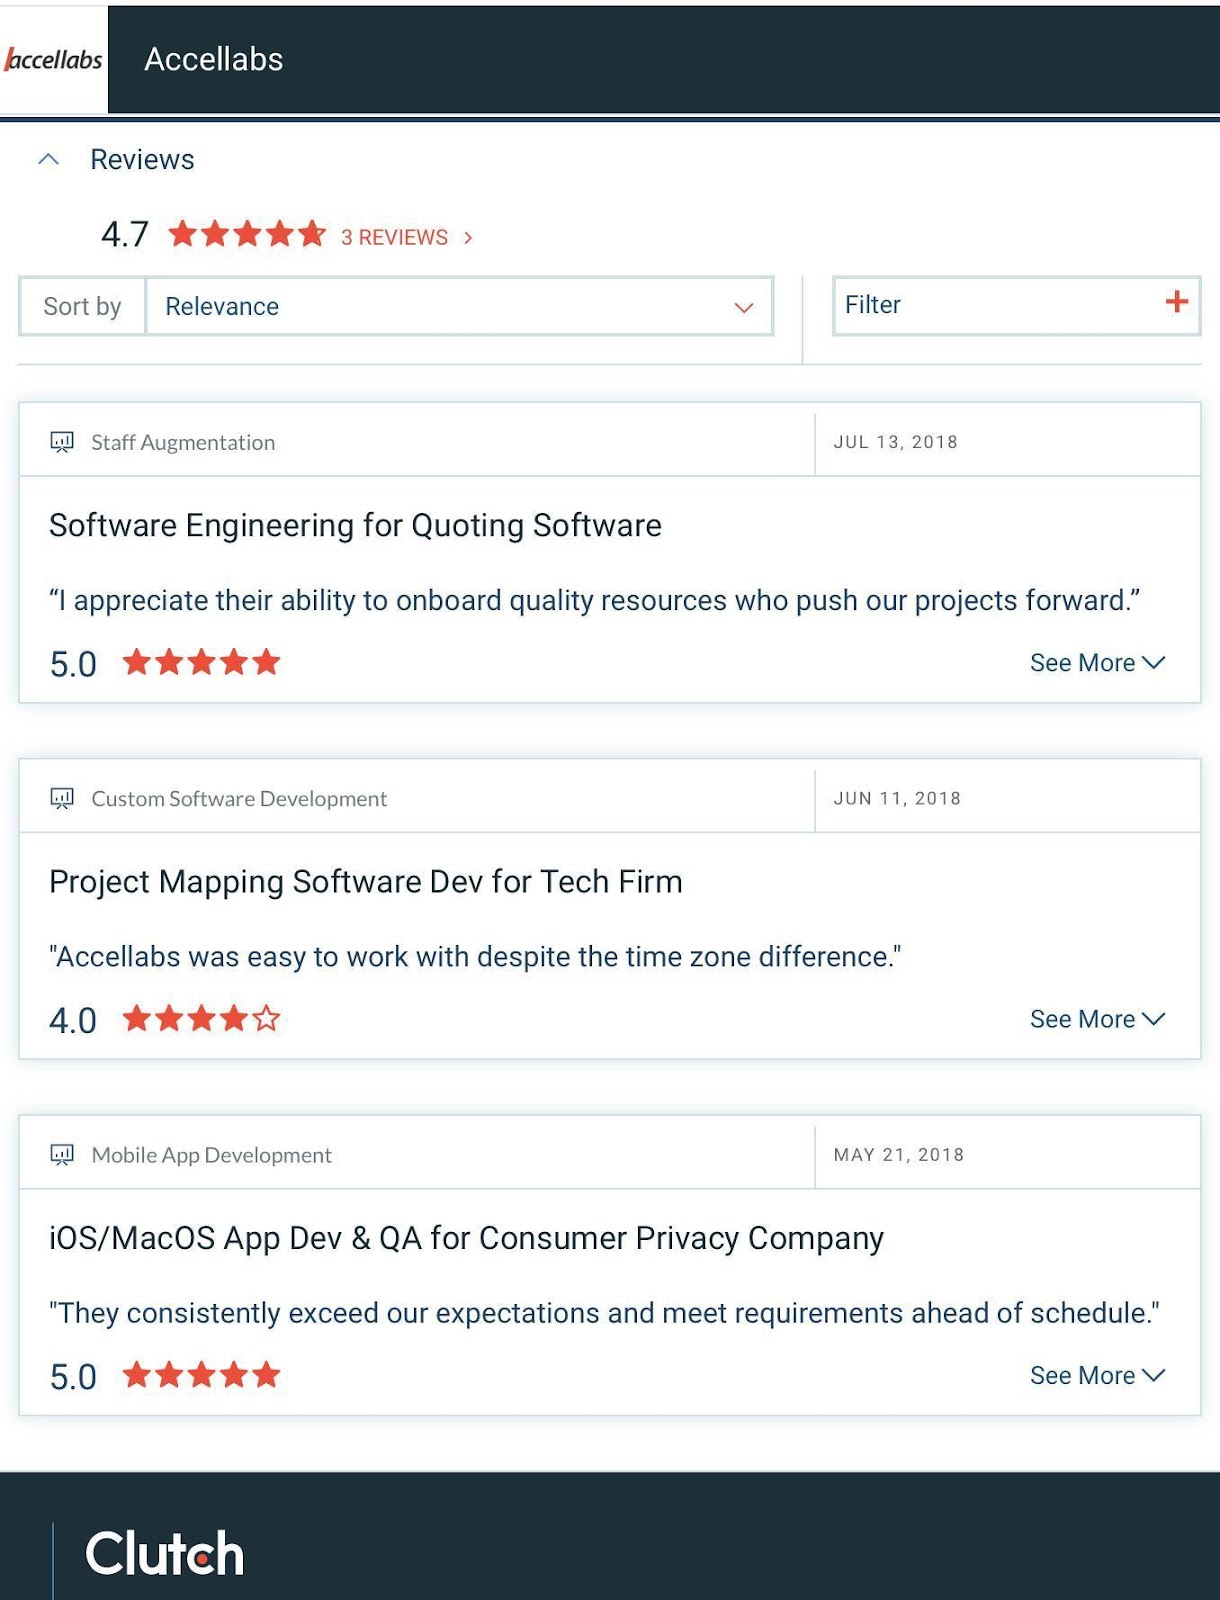1220x1600 pixels.
Task: Click the Sort by label
Action: (82, 306)
